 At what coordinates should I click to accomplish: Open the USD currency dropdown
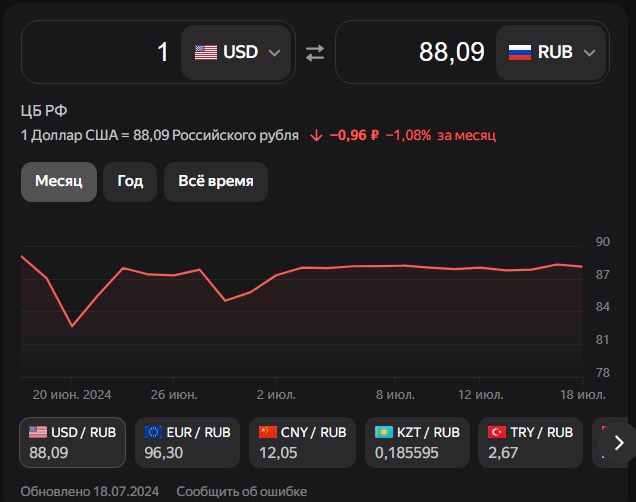click(236, 52)
